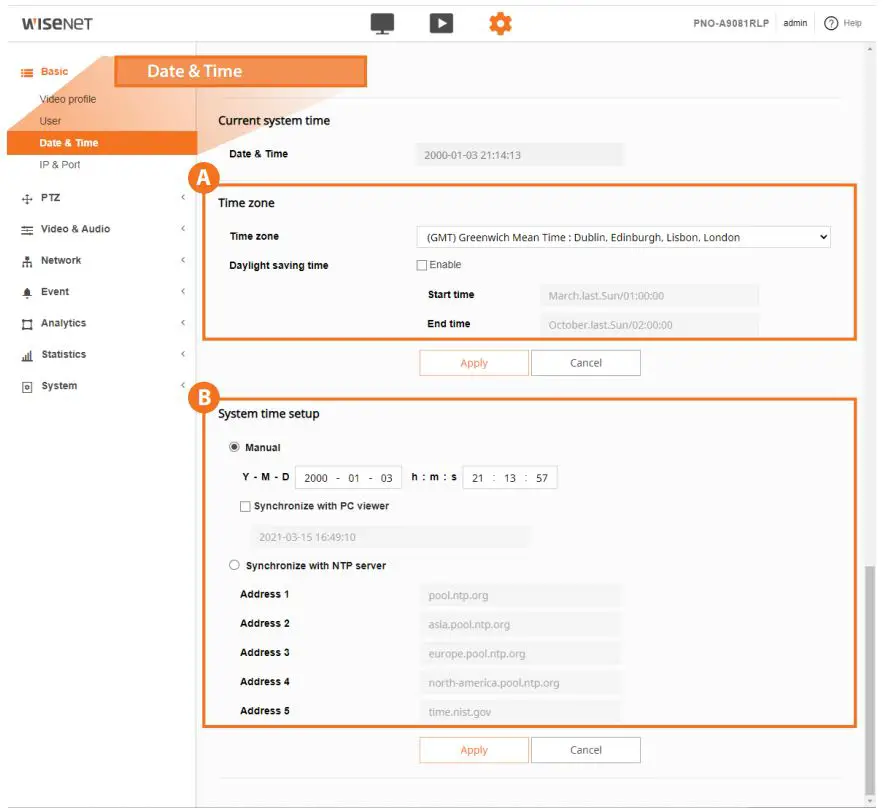Viewport: 884px width, 810px height.
Task: Open the playback view icon
Action: pyautogui.click(x=441, y=23)
